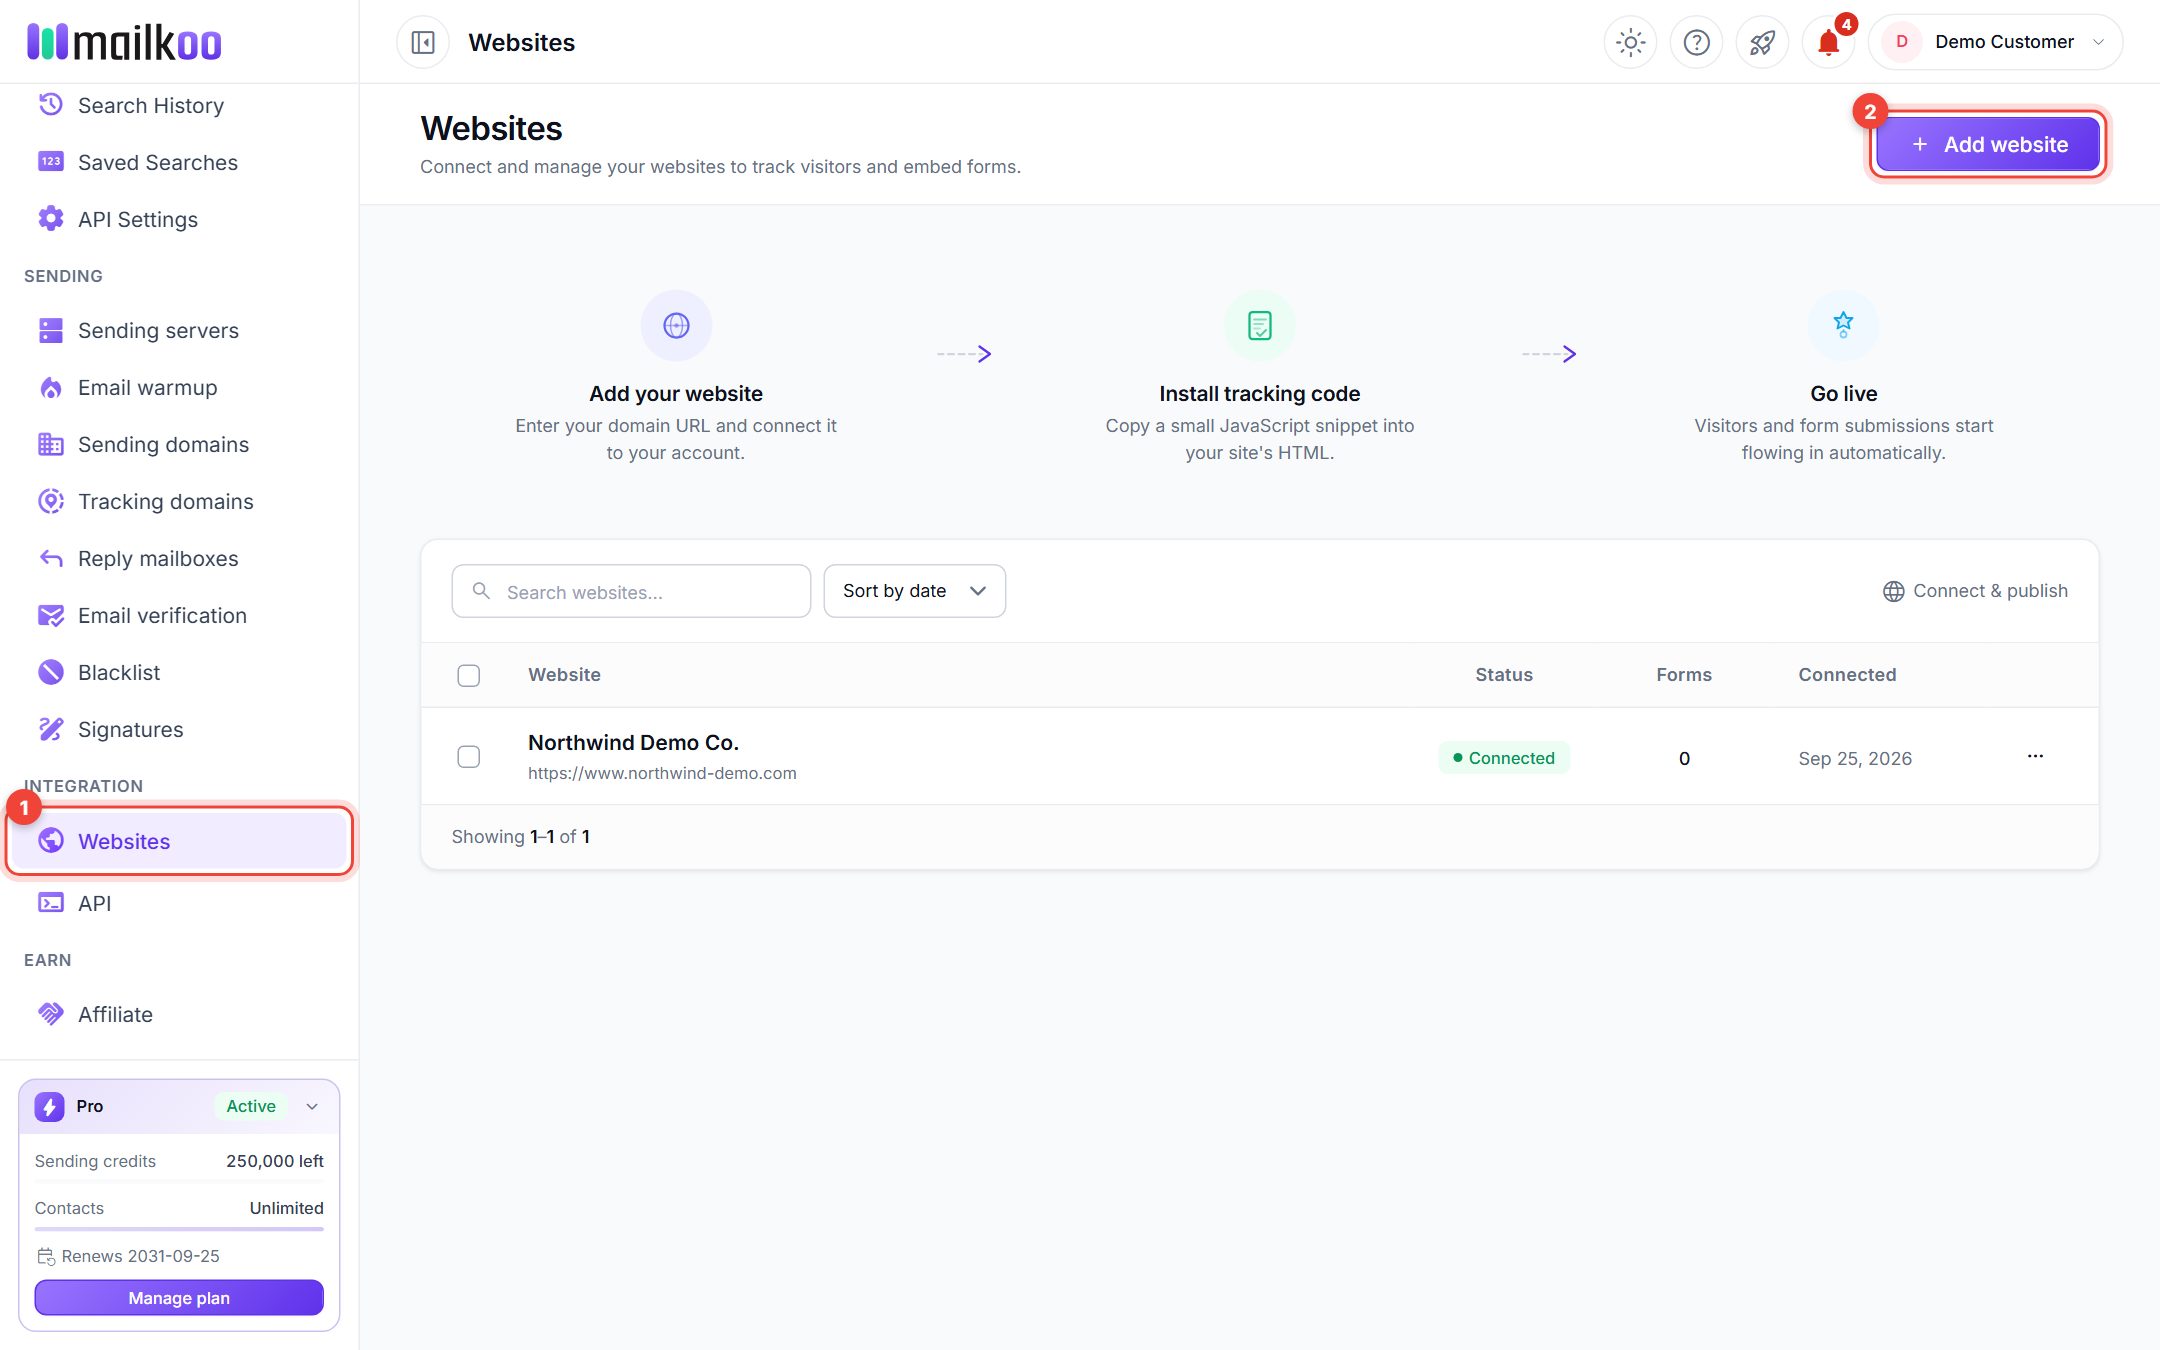The width and height of the screenshot is (2160, 1350).
Task: Open the mailkoo logo home
Action: click(124, 42)
